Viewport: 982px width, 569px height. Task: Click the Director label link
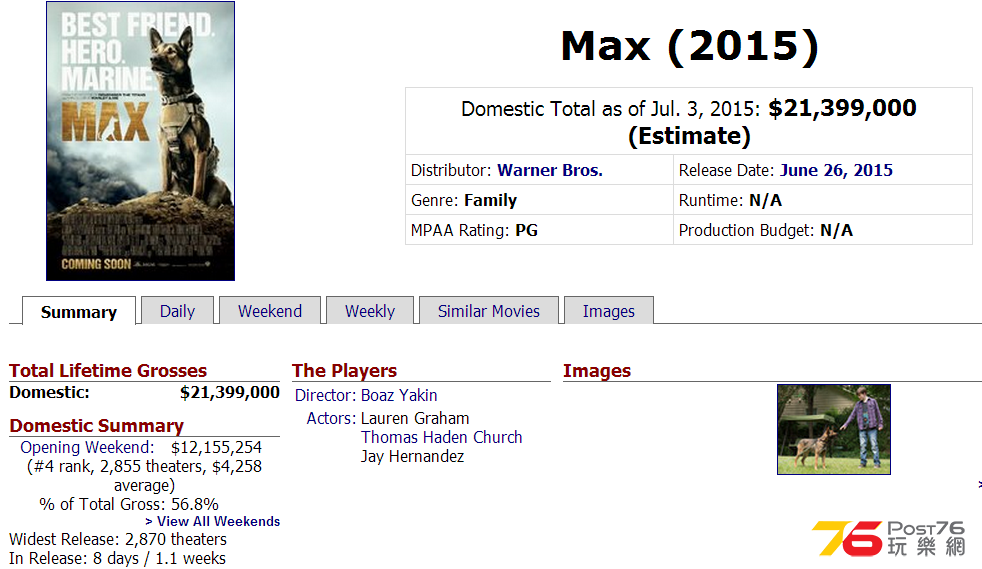326,395
